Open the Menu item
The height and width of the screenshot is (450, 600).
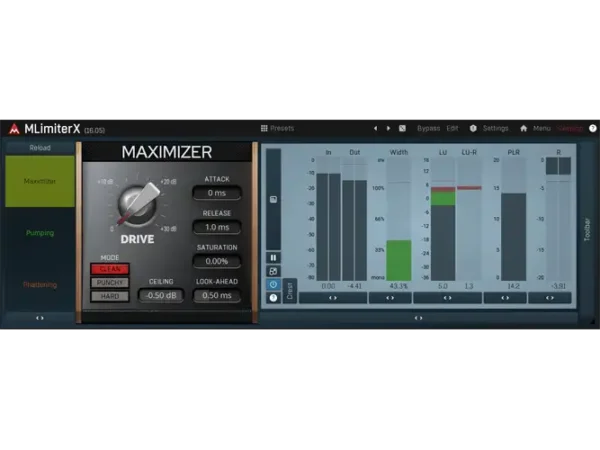541,128
